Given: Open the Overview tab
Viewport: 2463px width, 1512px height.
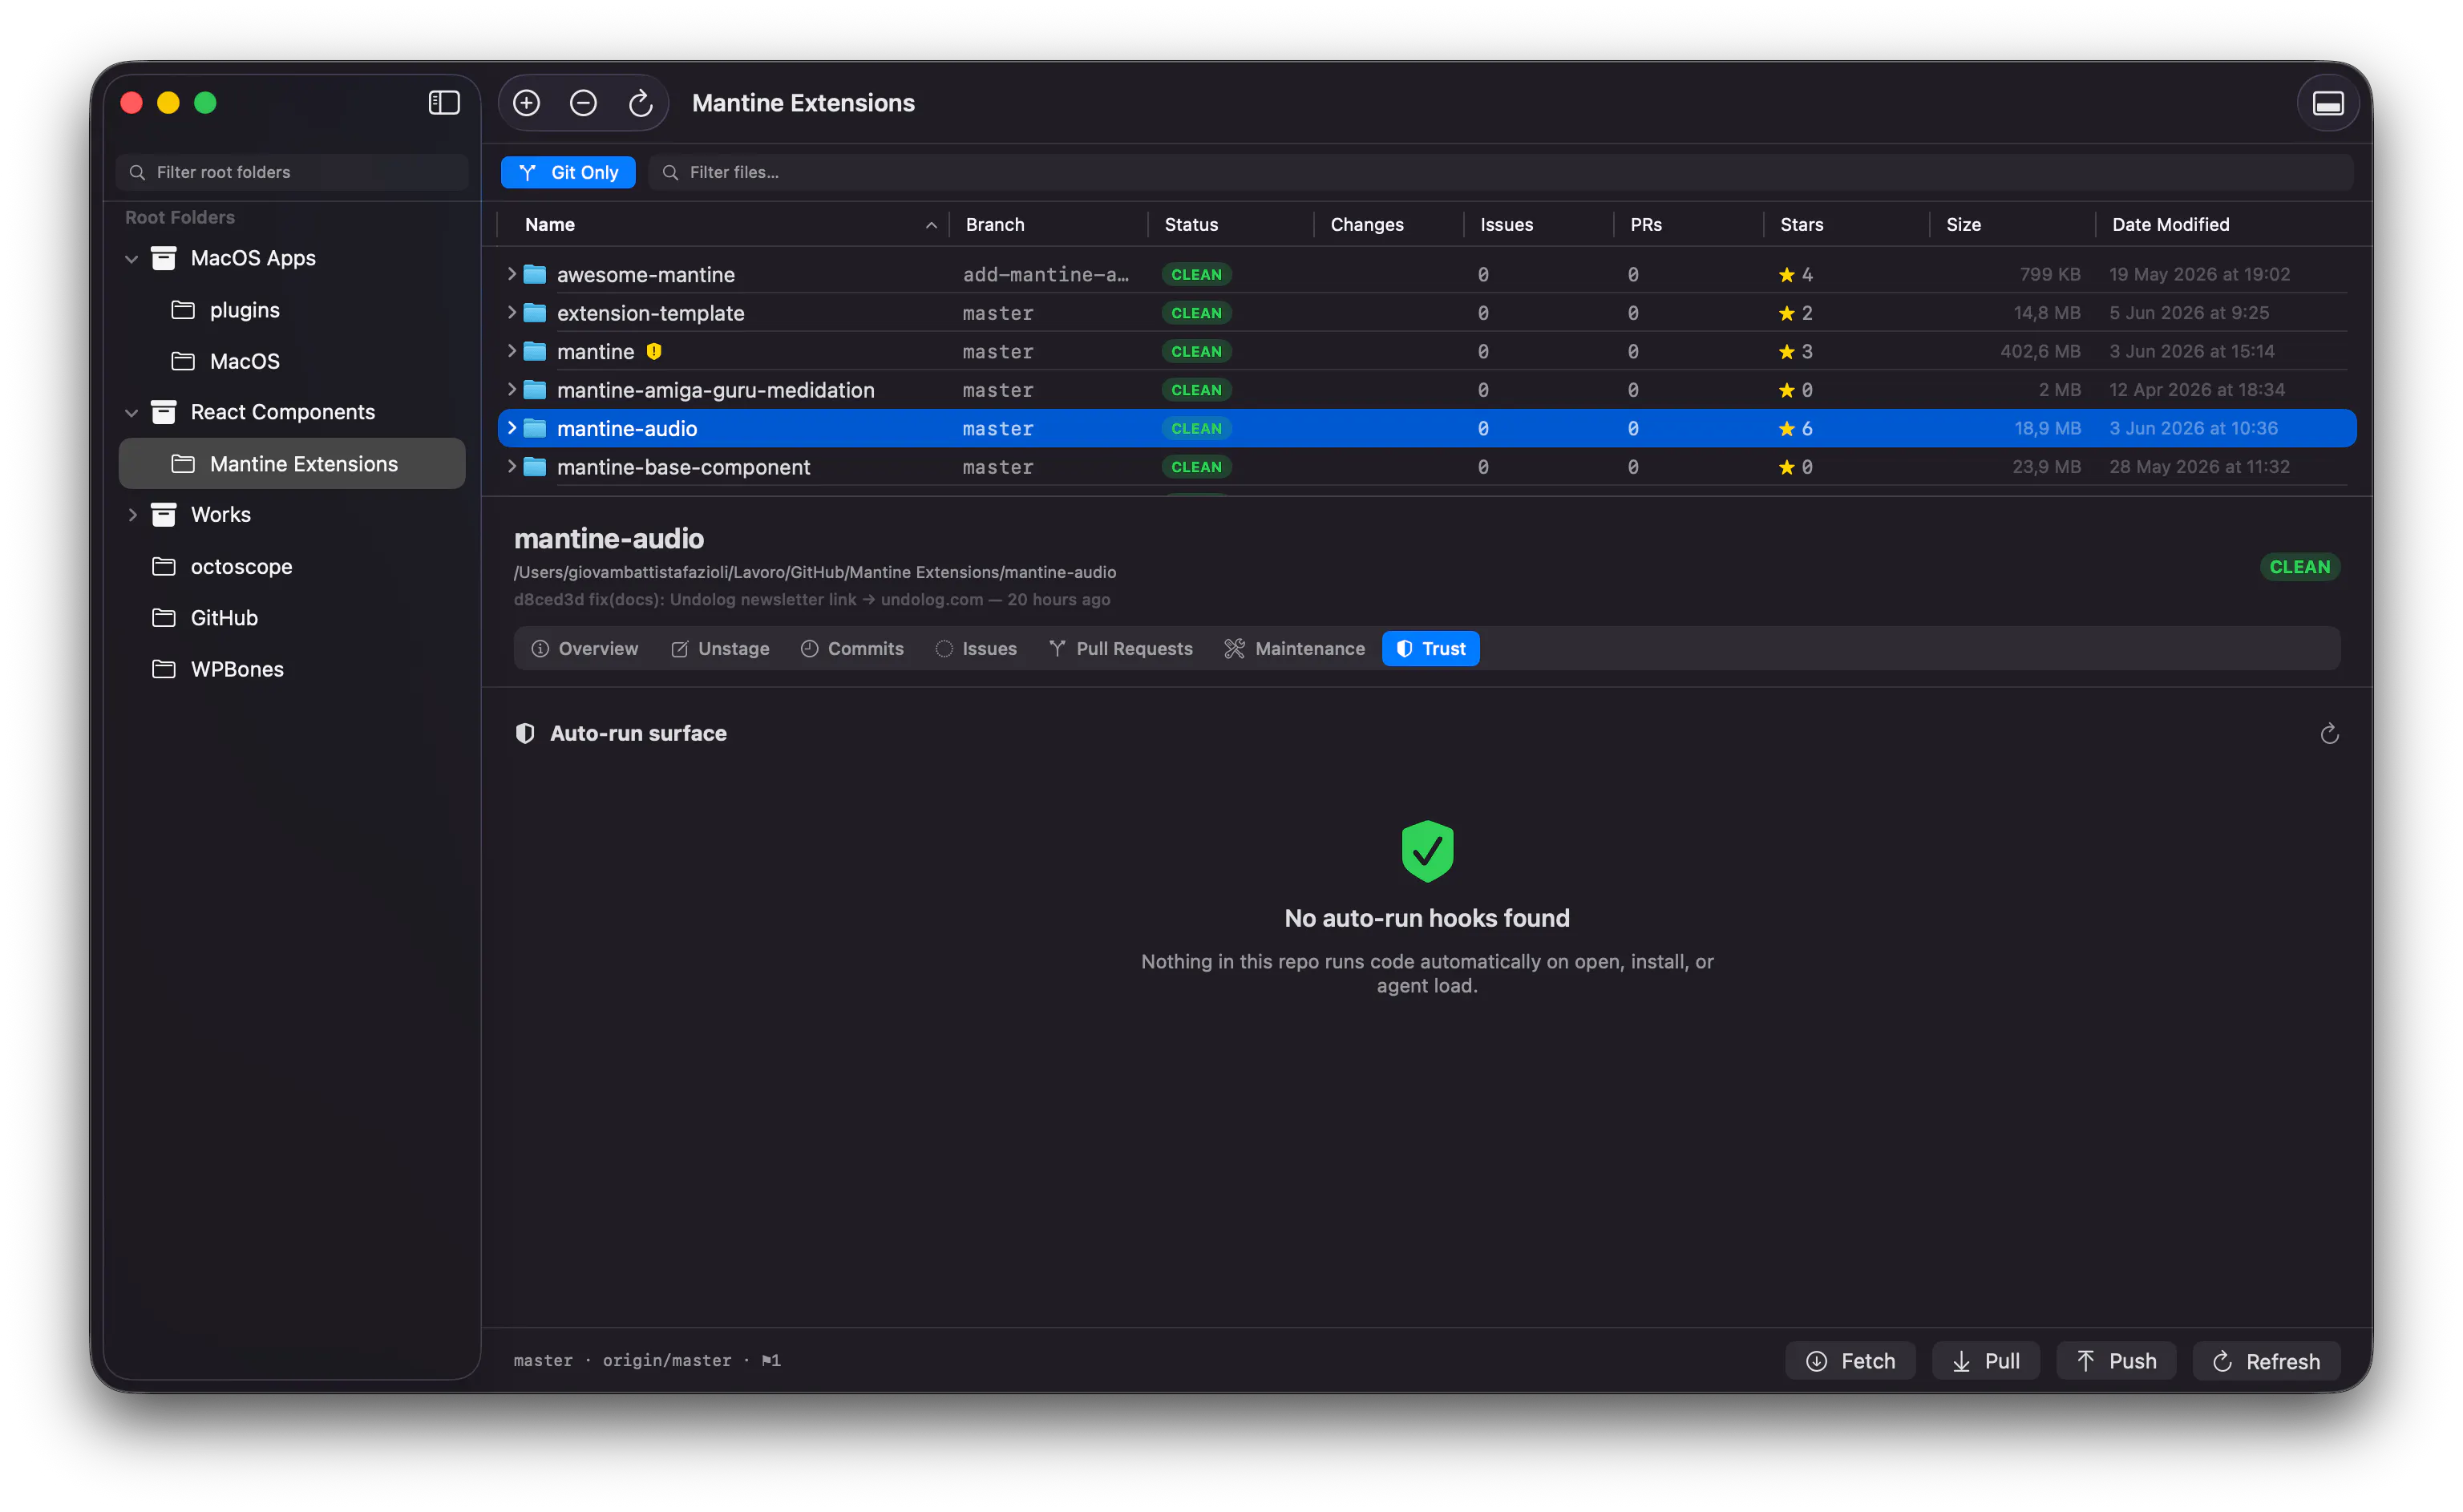Looking at the screenshot, I should (584, 649).
